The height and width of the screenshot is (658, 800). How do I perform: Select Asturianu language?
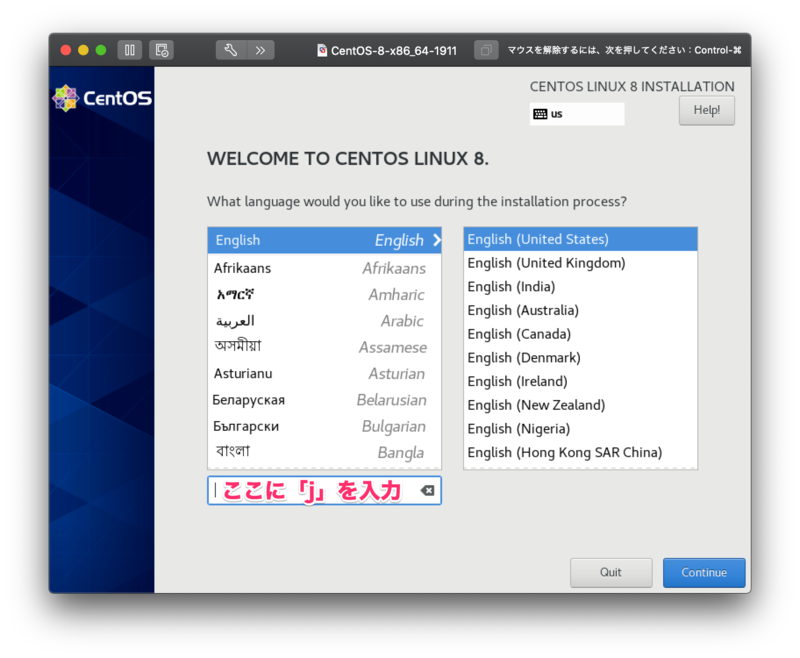[324, 373]
